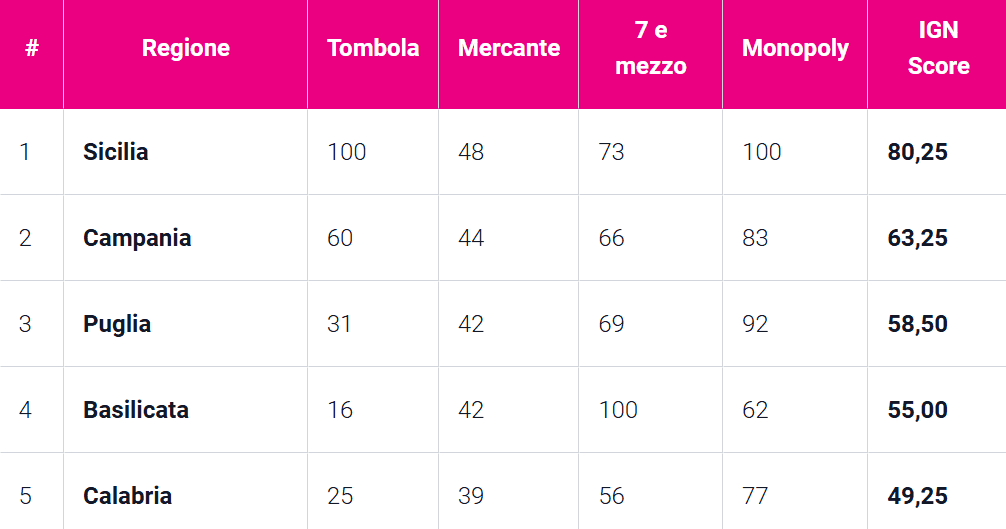Click the Regione column header
Viewport: 1006px width, 529px height.
pos(185,48)
